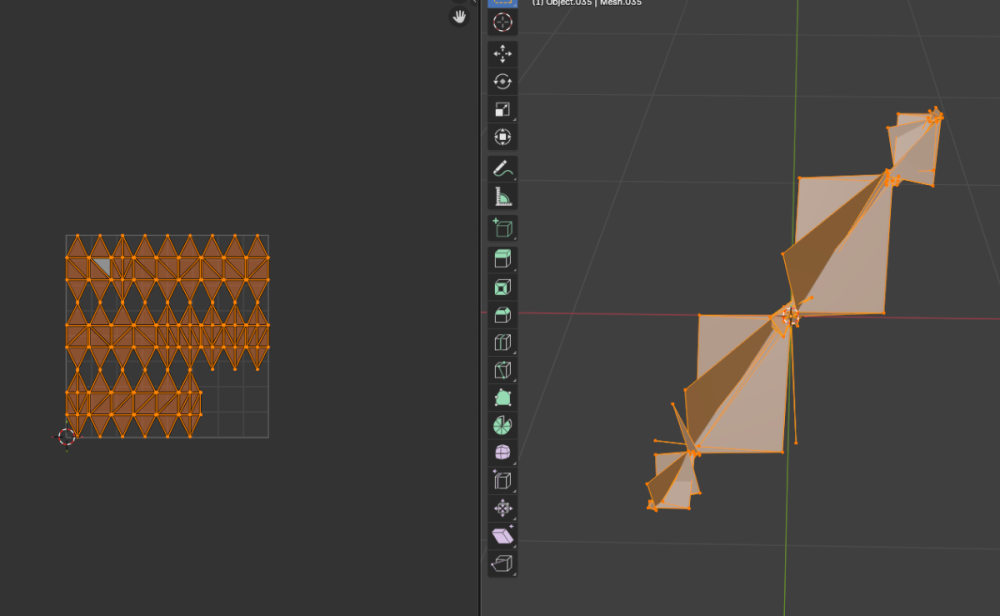Pick the Measure ruler tool
The image size is (1000, 616).
coord(503,197)
